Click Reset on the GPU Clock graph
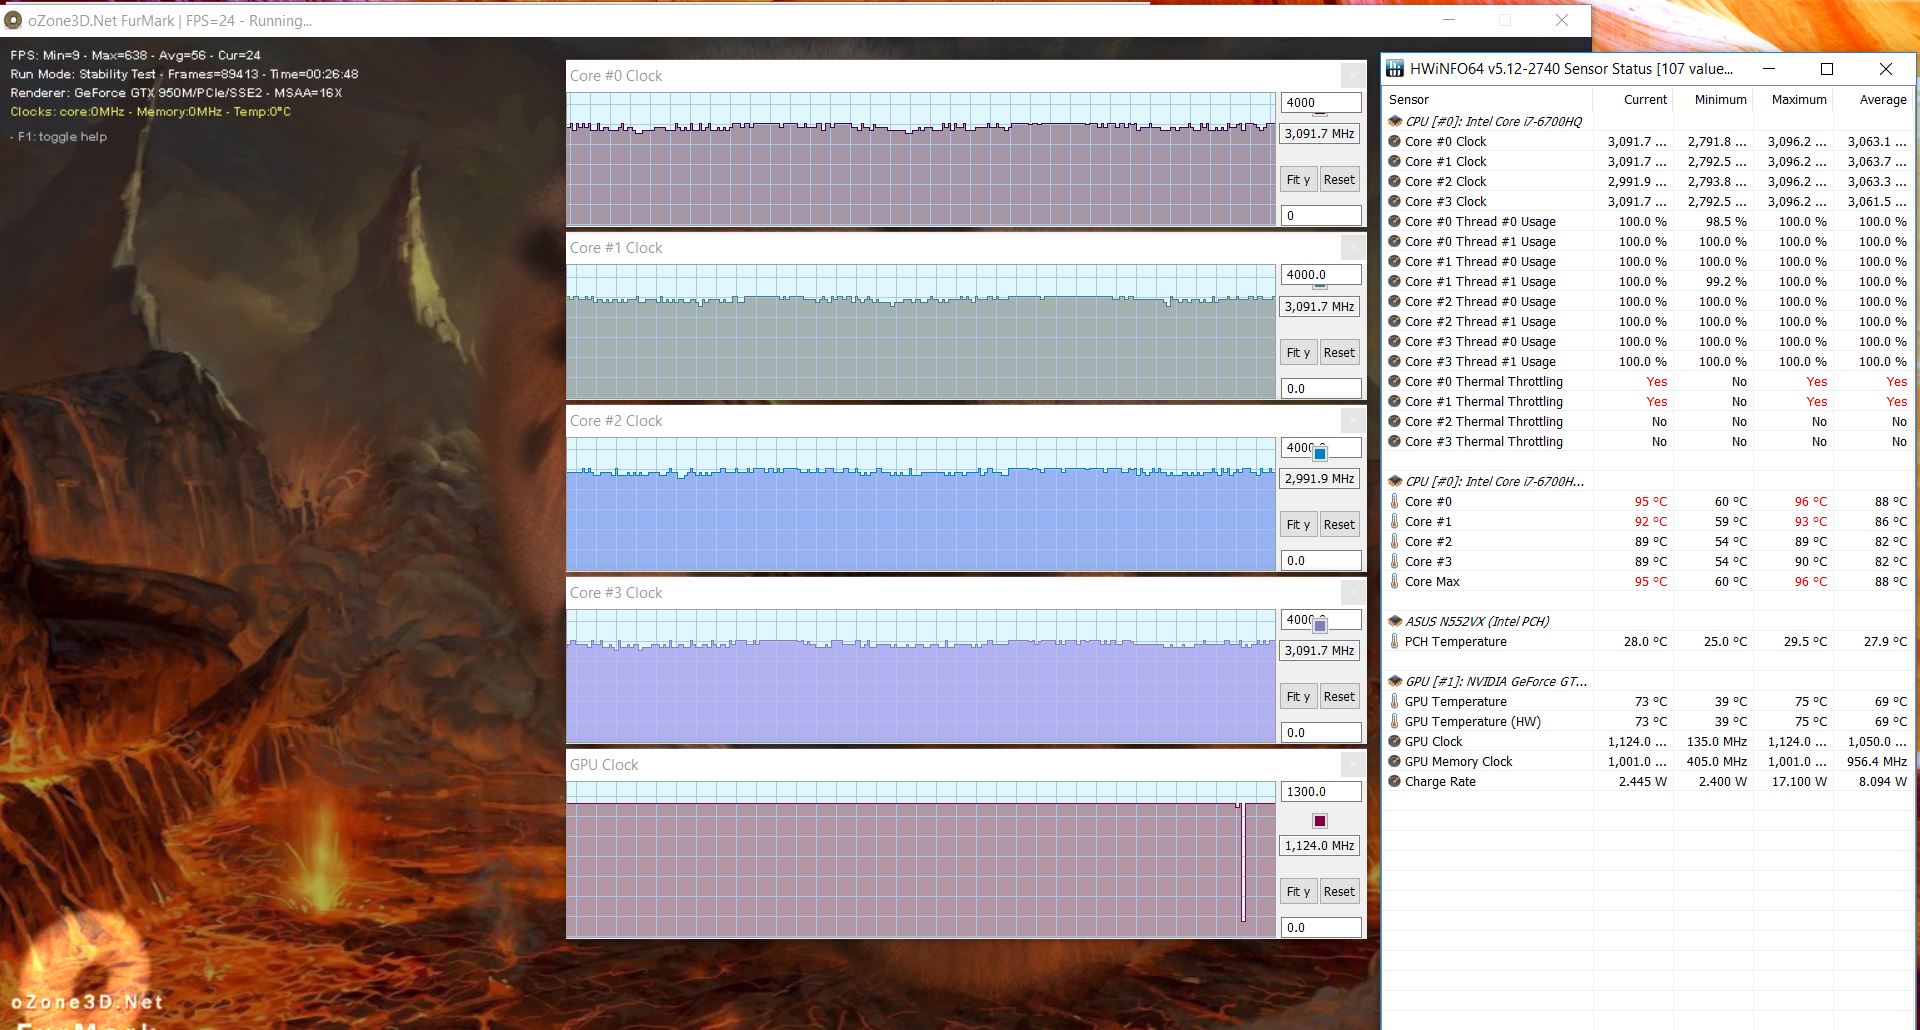This screenshot has width=1920, height=1030. 1339,892
